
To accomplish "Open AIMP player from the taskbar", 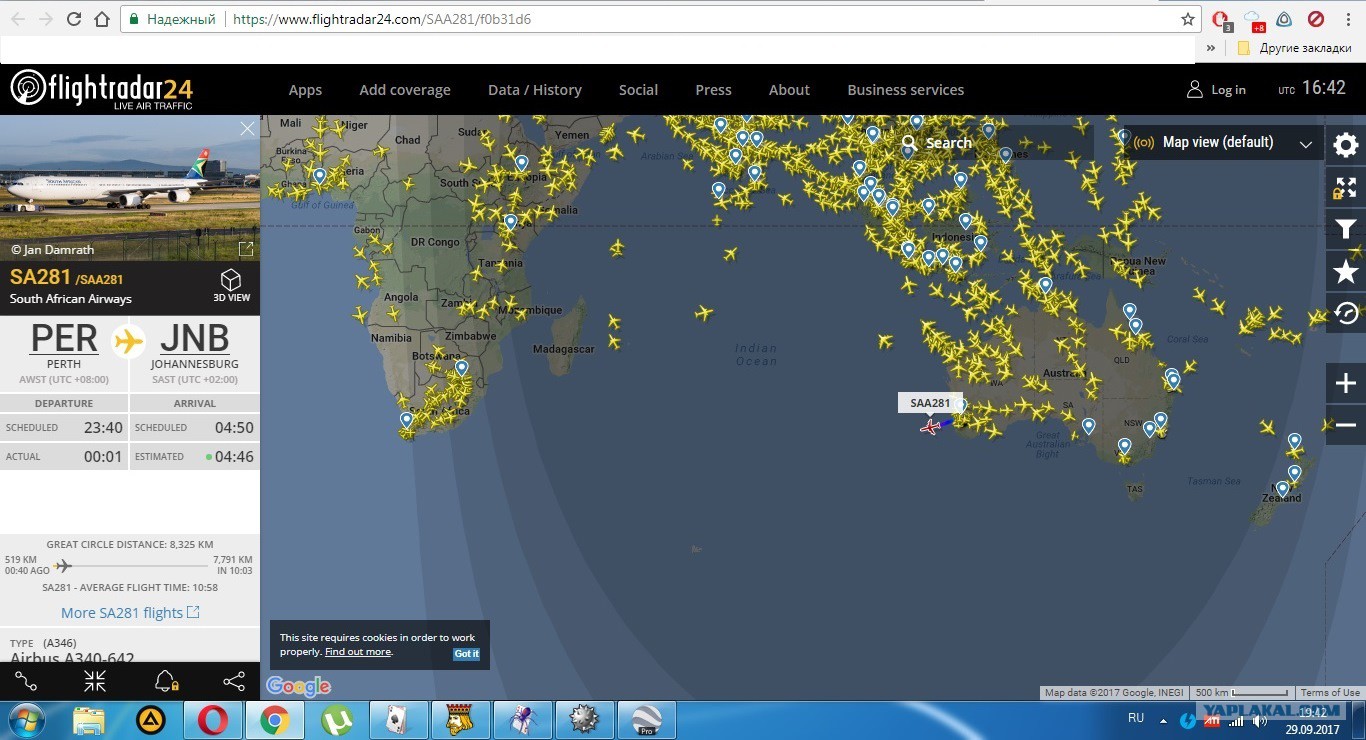I will [151, 719].
